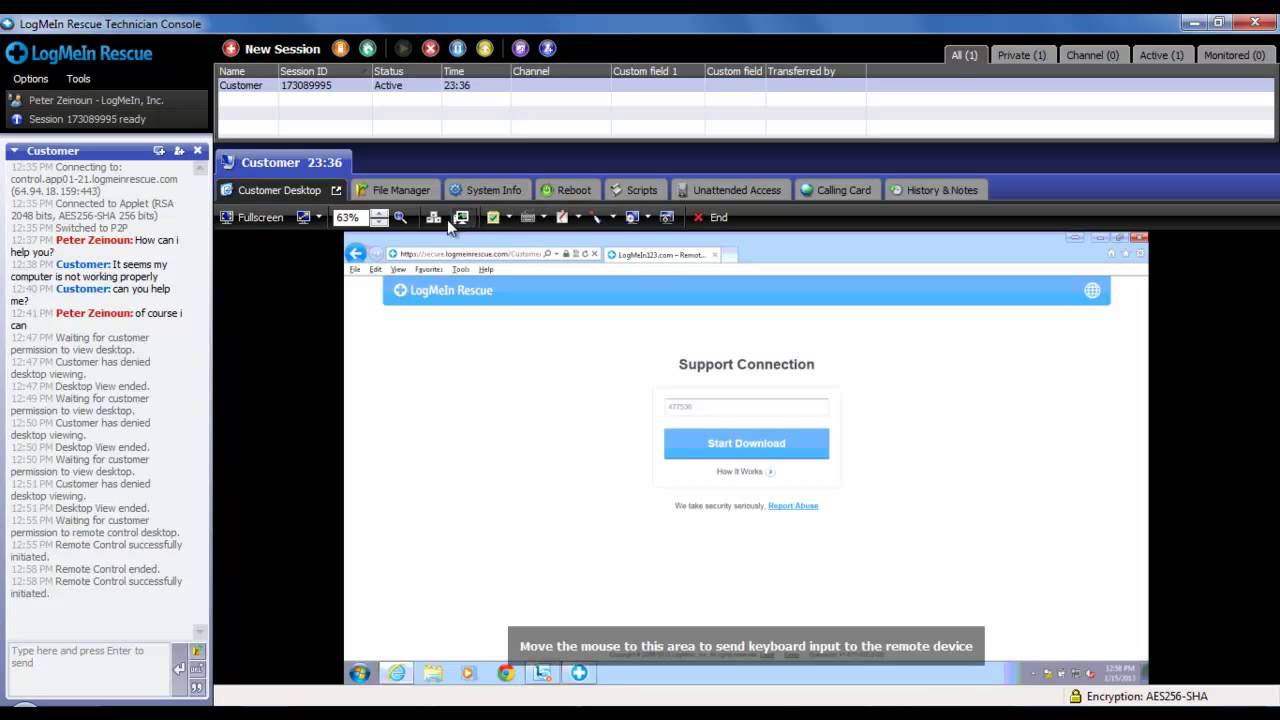Click the red New Session plus icon
Screen dimensions: 1280x720
click(x=231, y=48)
